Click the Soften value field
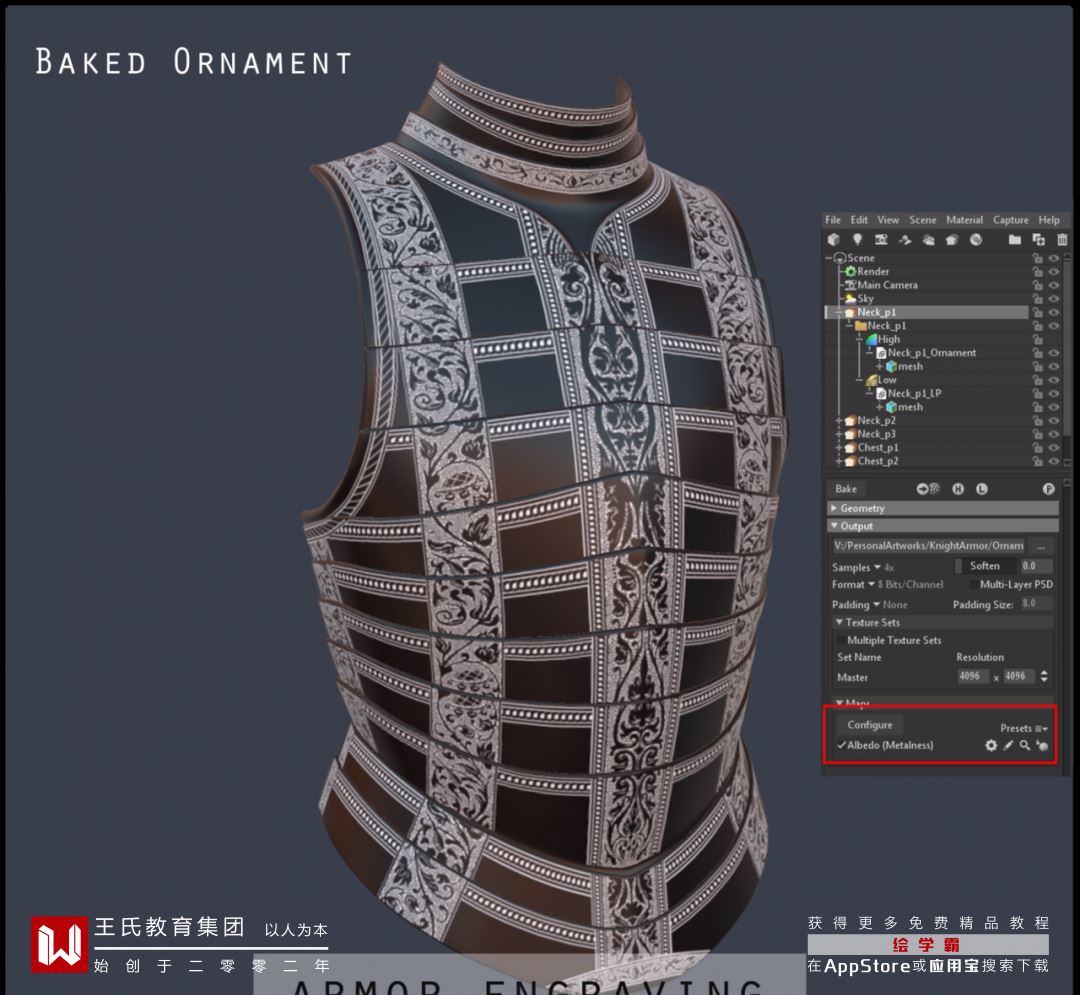Image resolution: width=1080 pixels, height=995 pixels. coord(1035,566)
